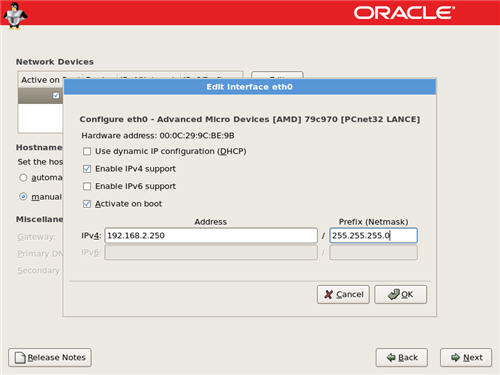This screenshot has width=500, height=375.
Task: Click the Configure eth0 heading text
Action: coord(250,119)
